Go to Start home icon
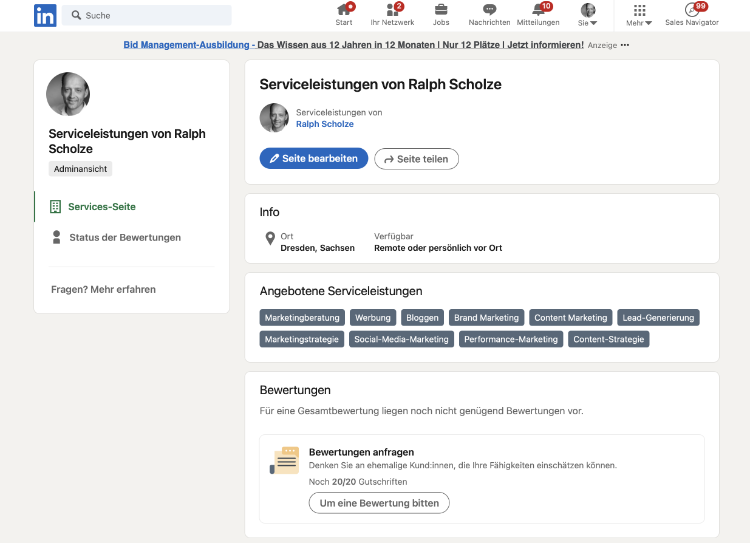This screenshot has width=750, height=543. (x=344, y=11)
